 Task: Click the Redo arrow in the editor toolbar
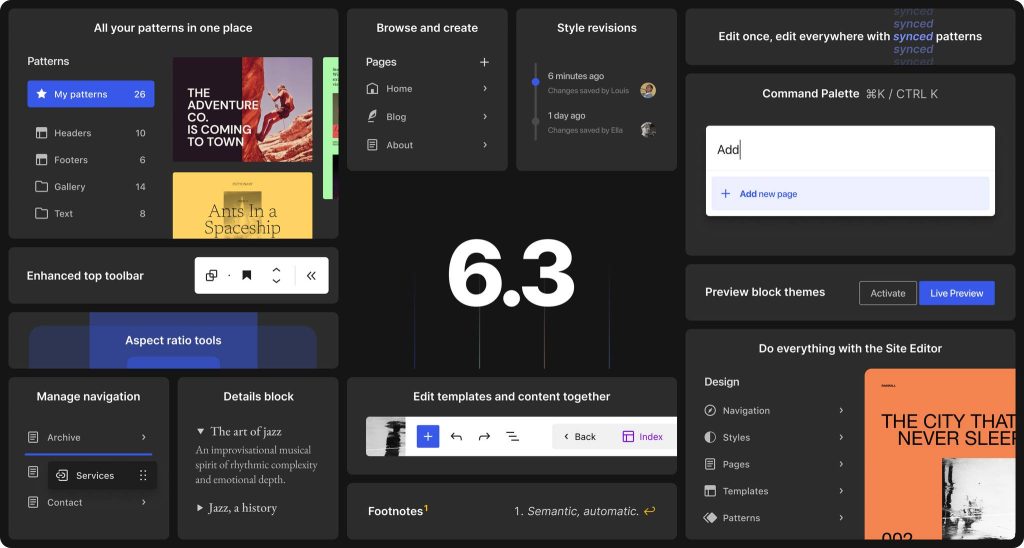tap(484, 436)
